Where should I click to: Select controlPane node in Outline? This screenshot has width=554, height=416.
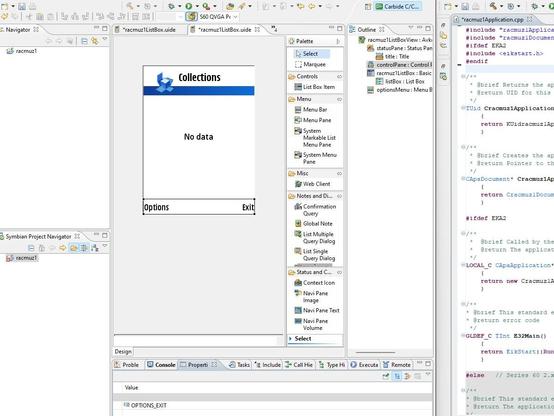pos(400,65)
